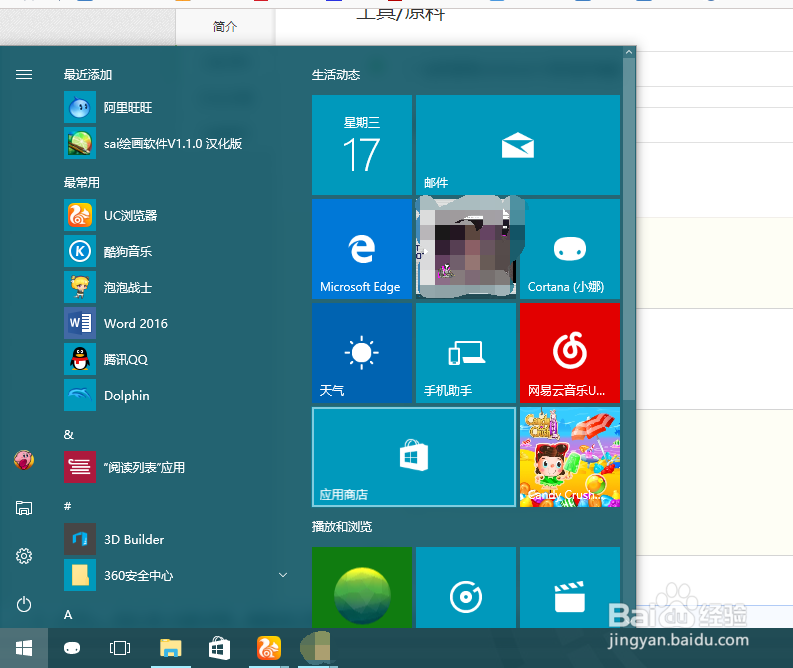Launch Candy Crush tile
This screenshot has width=793, height=668.
pos(570,457)
